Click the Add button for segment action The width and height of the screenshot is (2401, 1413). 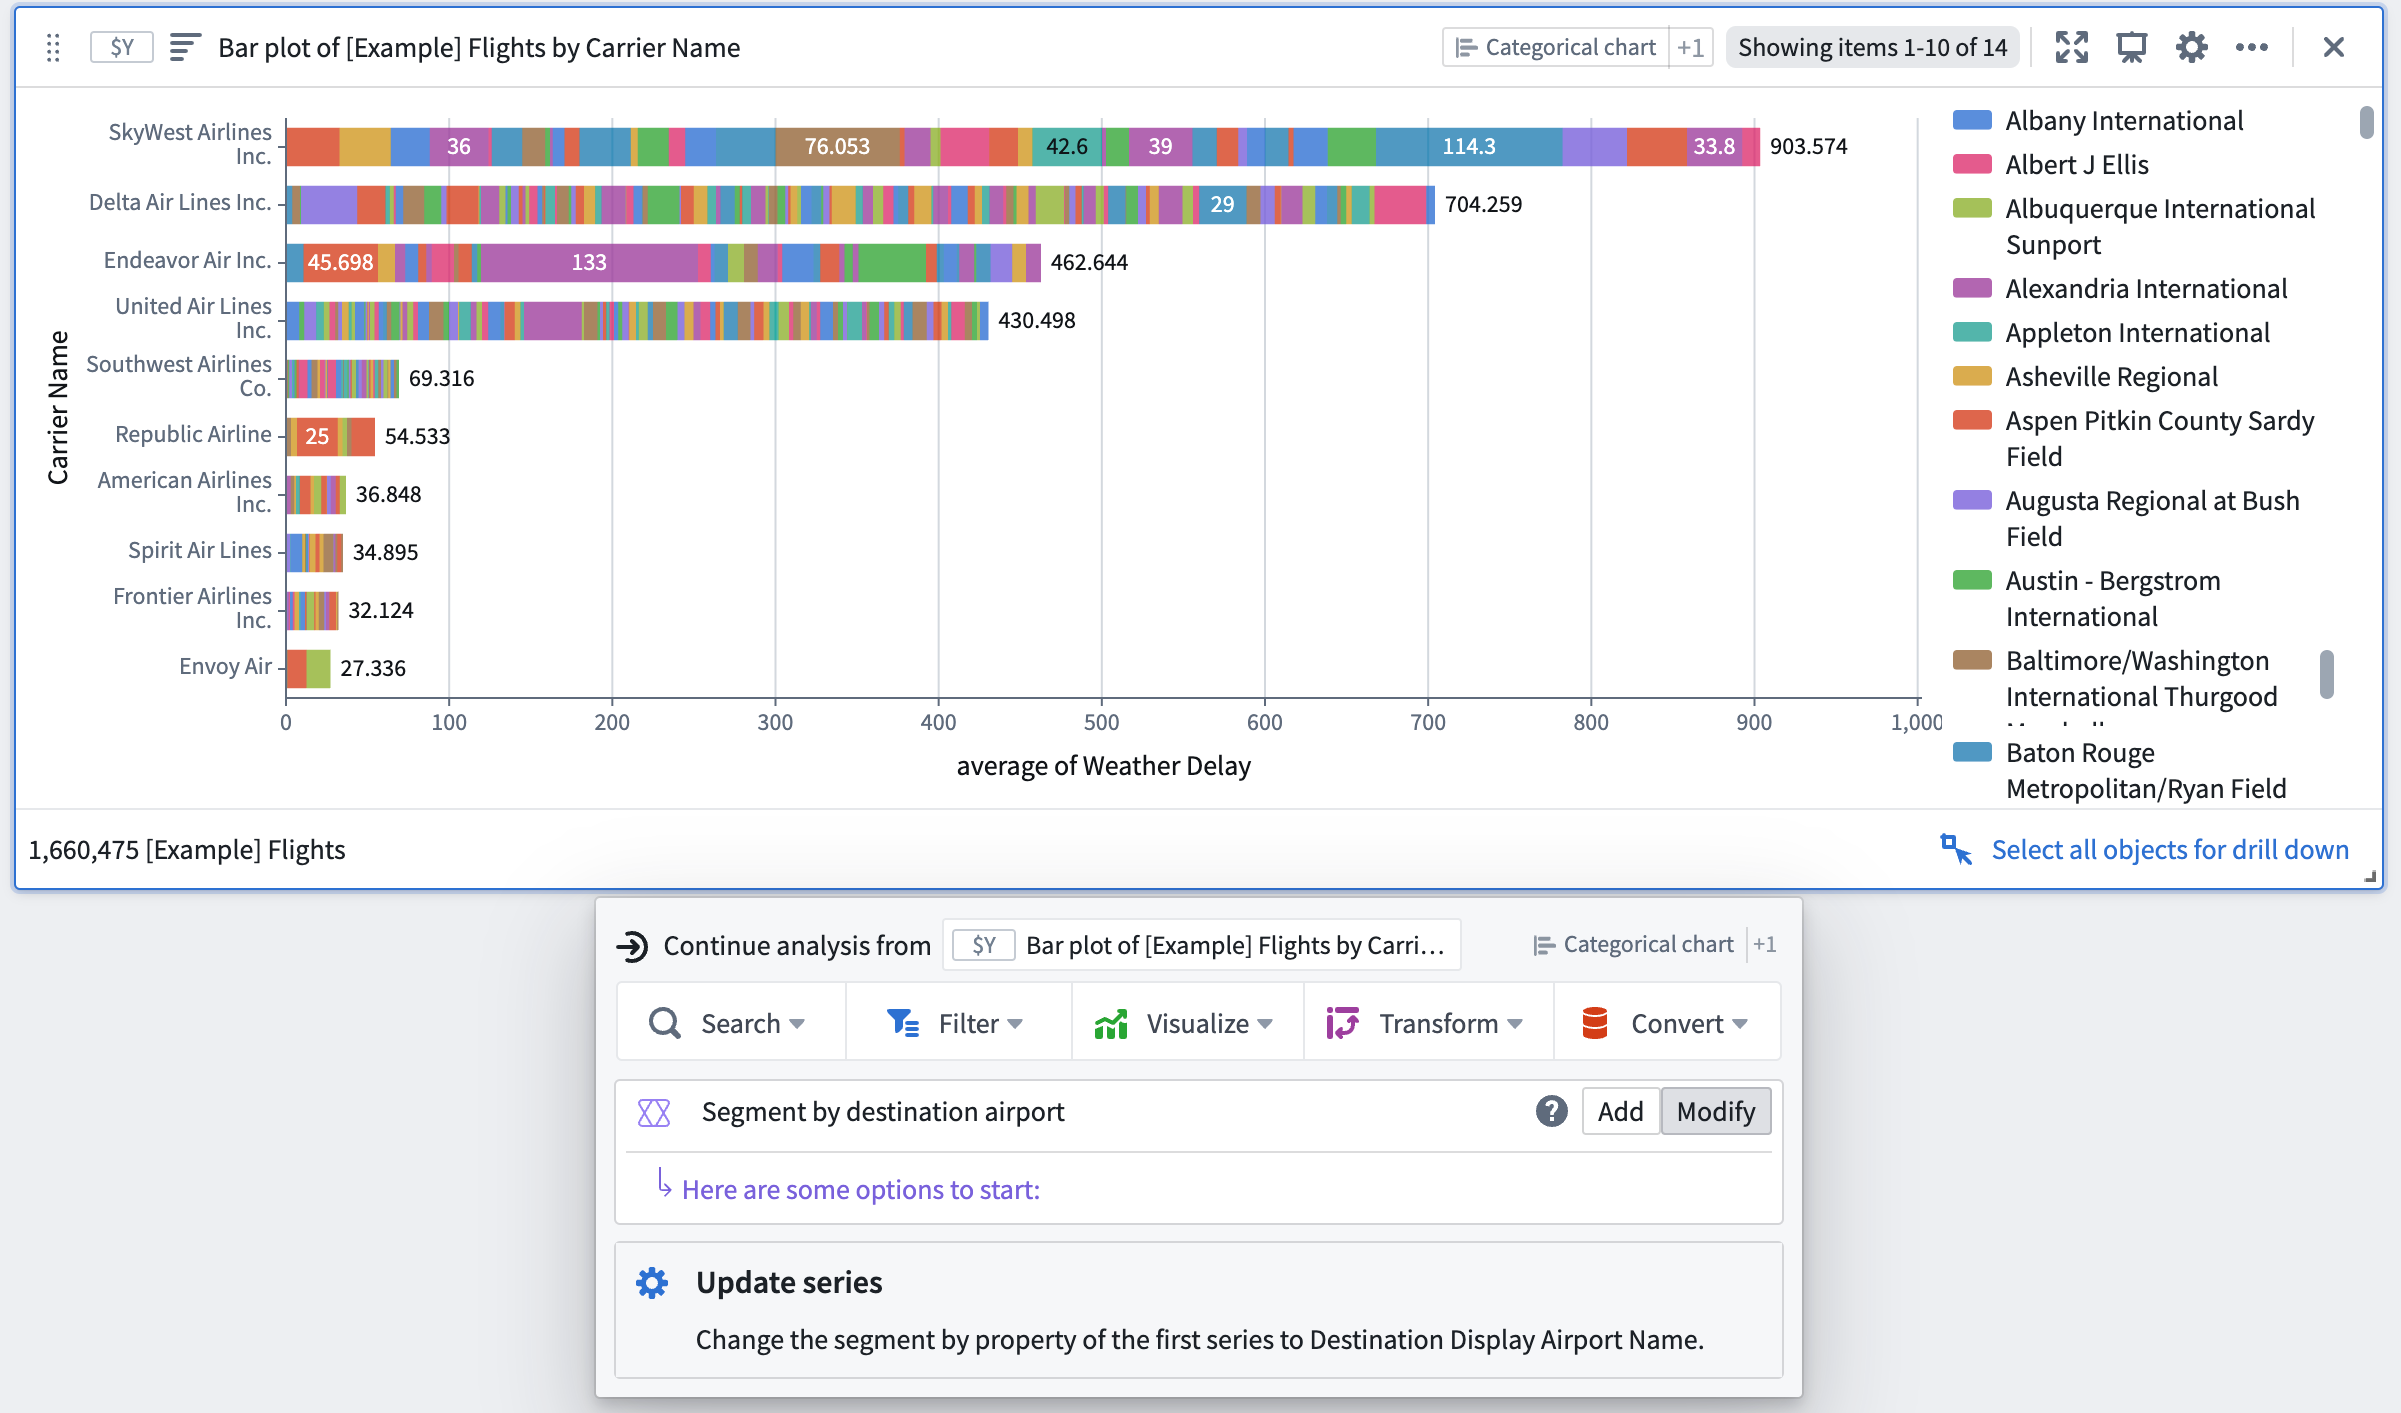pos(1621,1110)
